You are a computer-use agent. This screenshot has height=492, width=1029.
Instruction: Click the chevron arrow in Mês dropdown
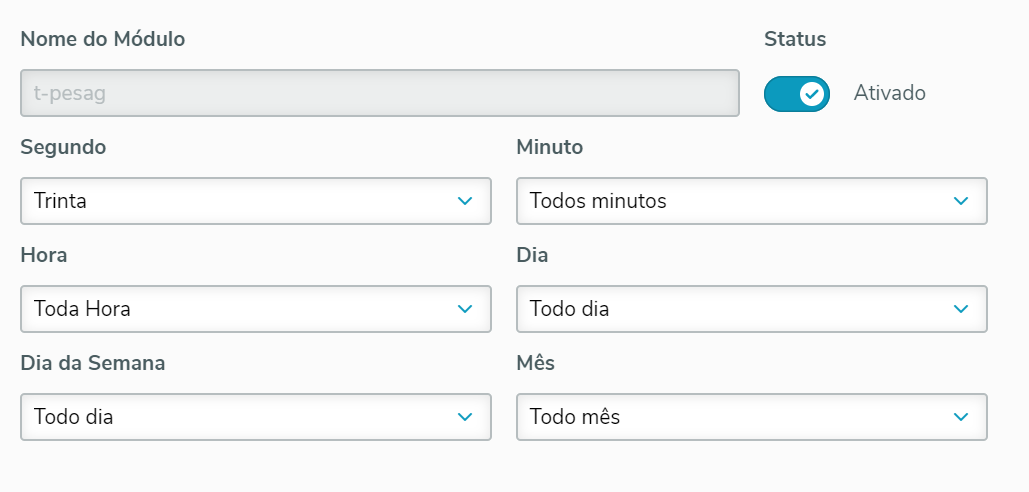(961, 417)
